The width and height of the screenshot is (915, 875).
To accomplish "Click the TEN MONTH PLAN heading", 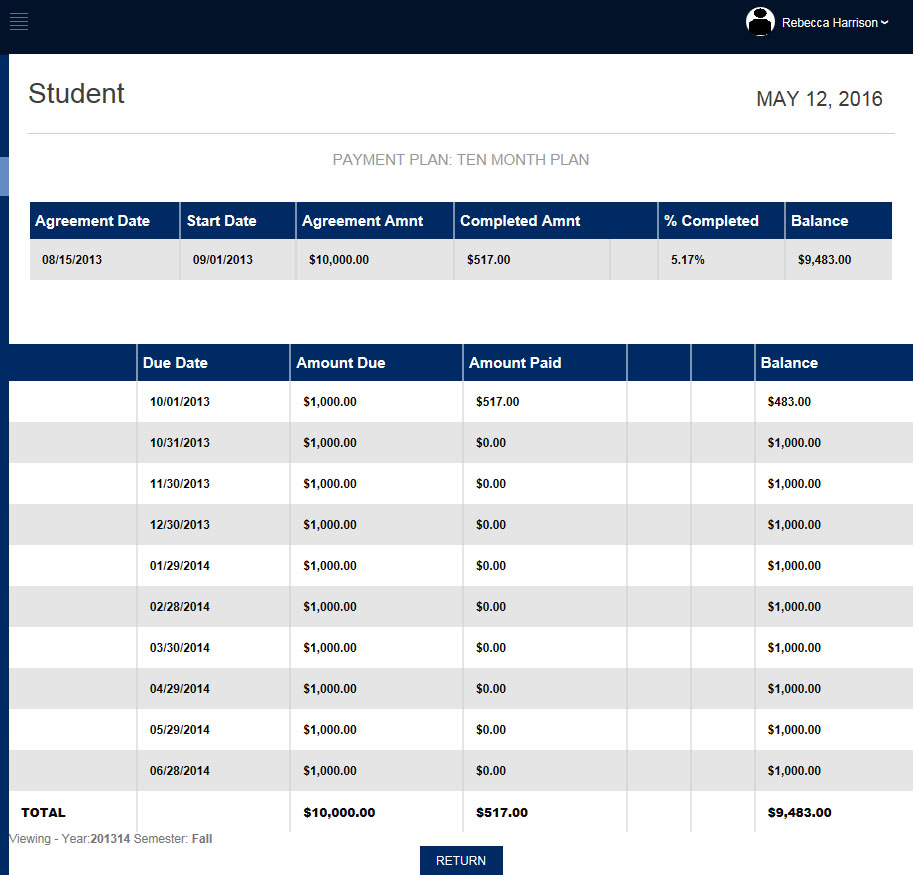I will tap(461, 159).
